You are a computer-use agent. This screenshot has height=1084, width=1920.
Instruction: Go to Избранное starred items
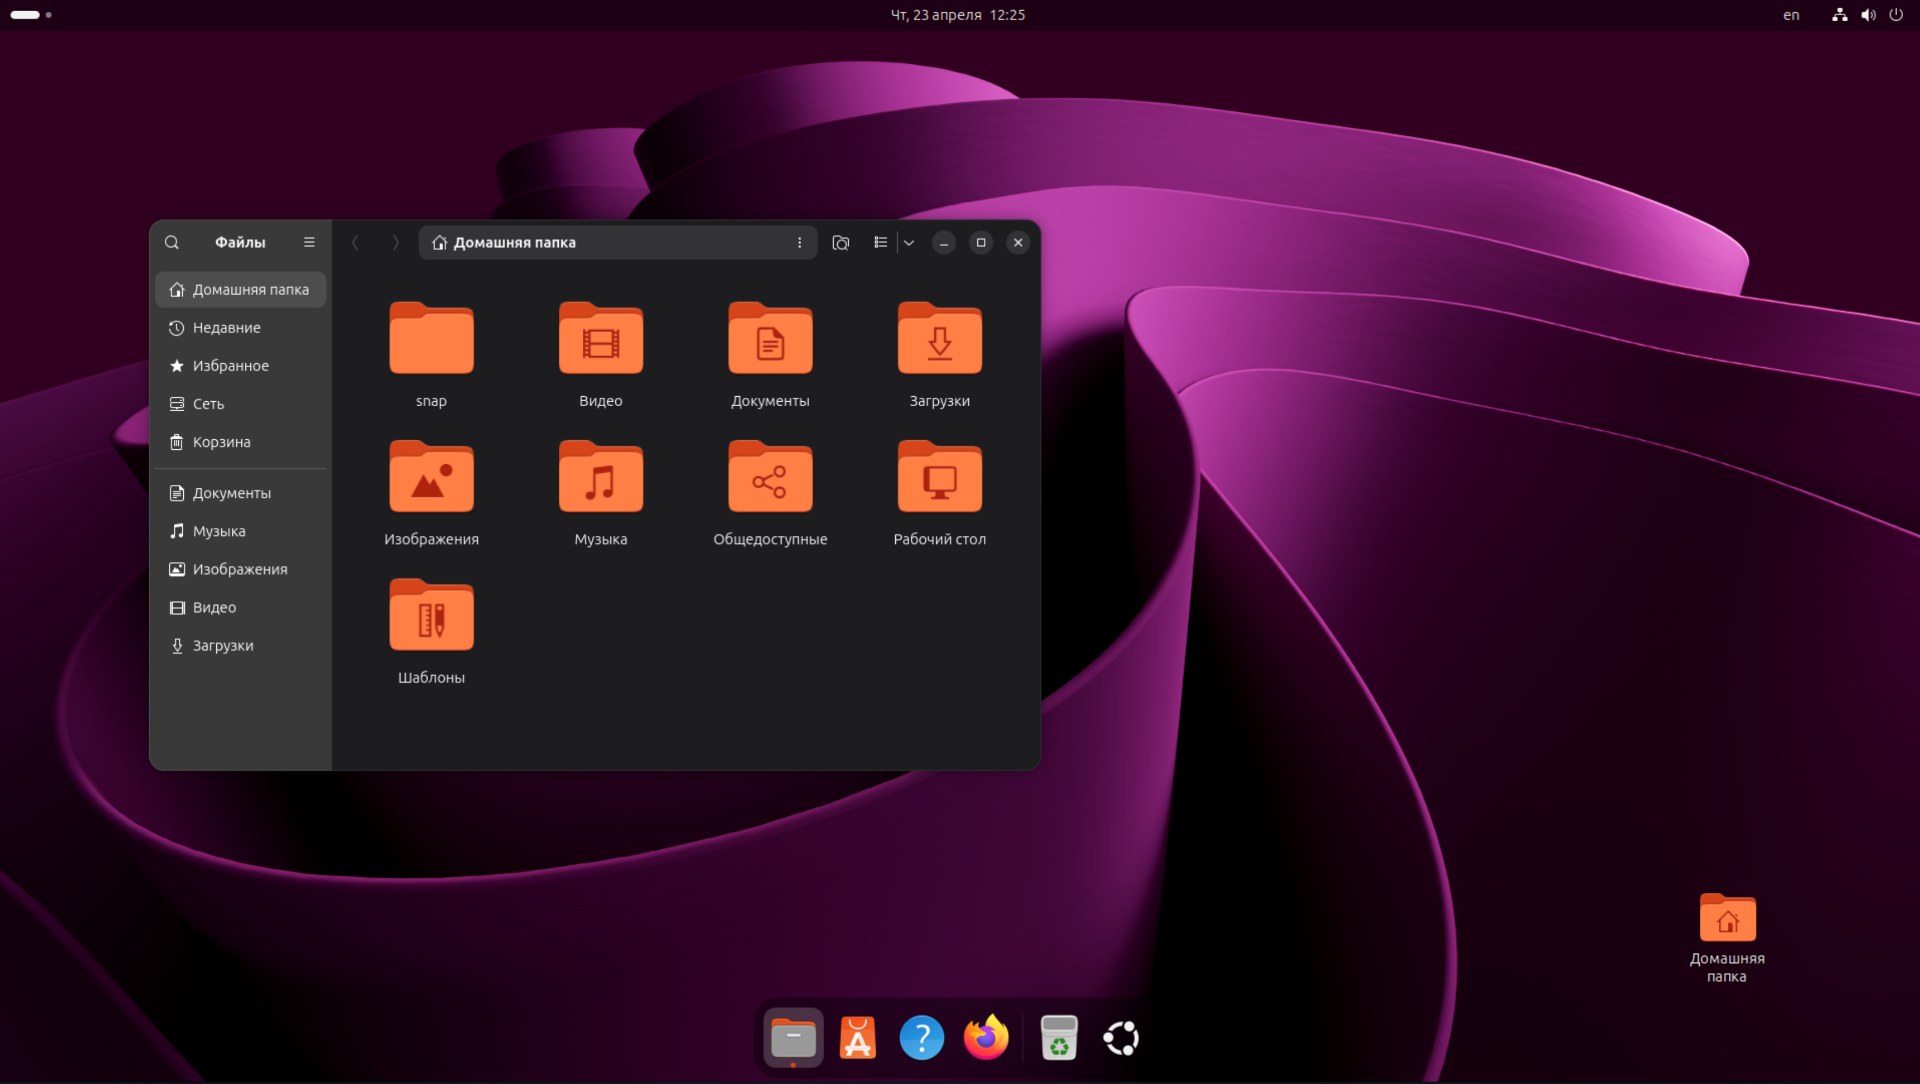pyautogui.click(x=230, y=366)
